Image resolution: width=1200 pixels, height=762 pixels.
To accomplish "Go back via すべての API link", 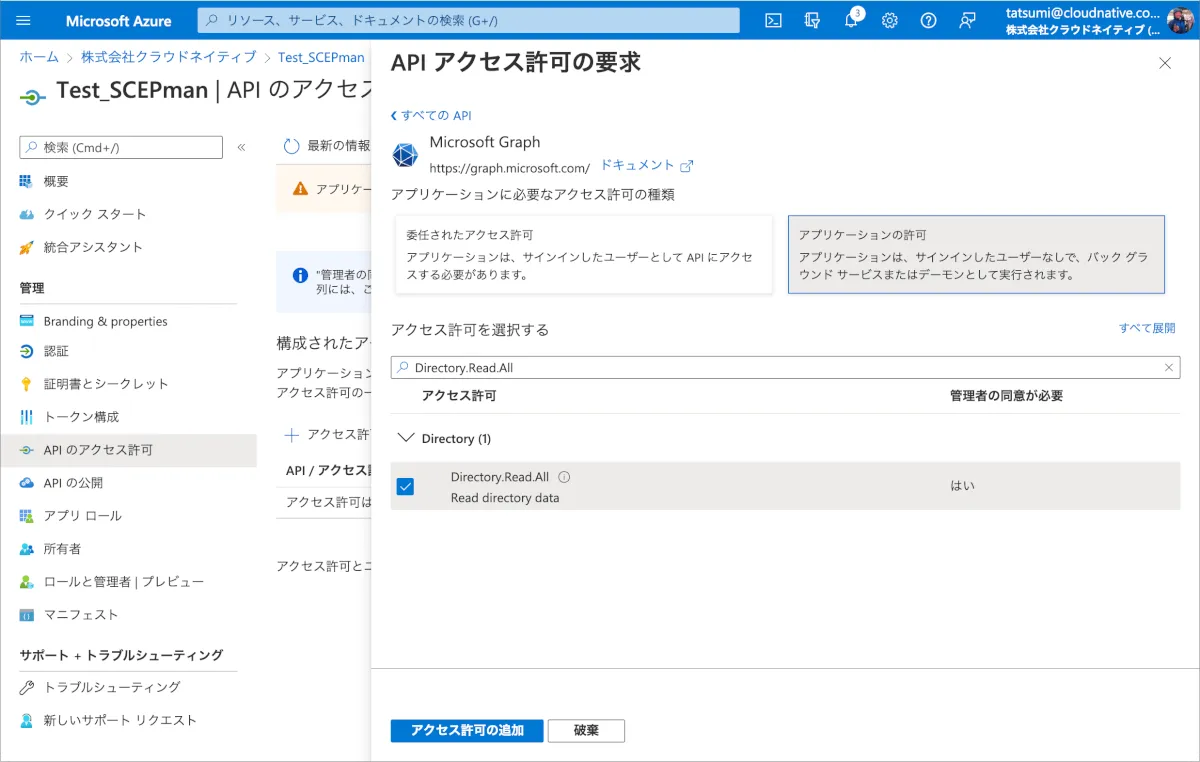I will tap(431, 116).
